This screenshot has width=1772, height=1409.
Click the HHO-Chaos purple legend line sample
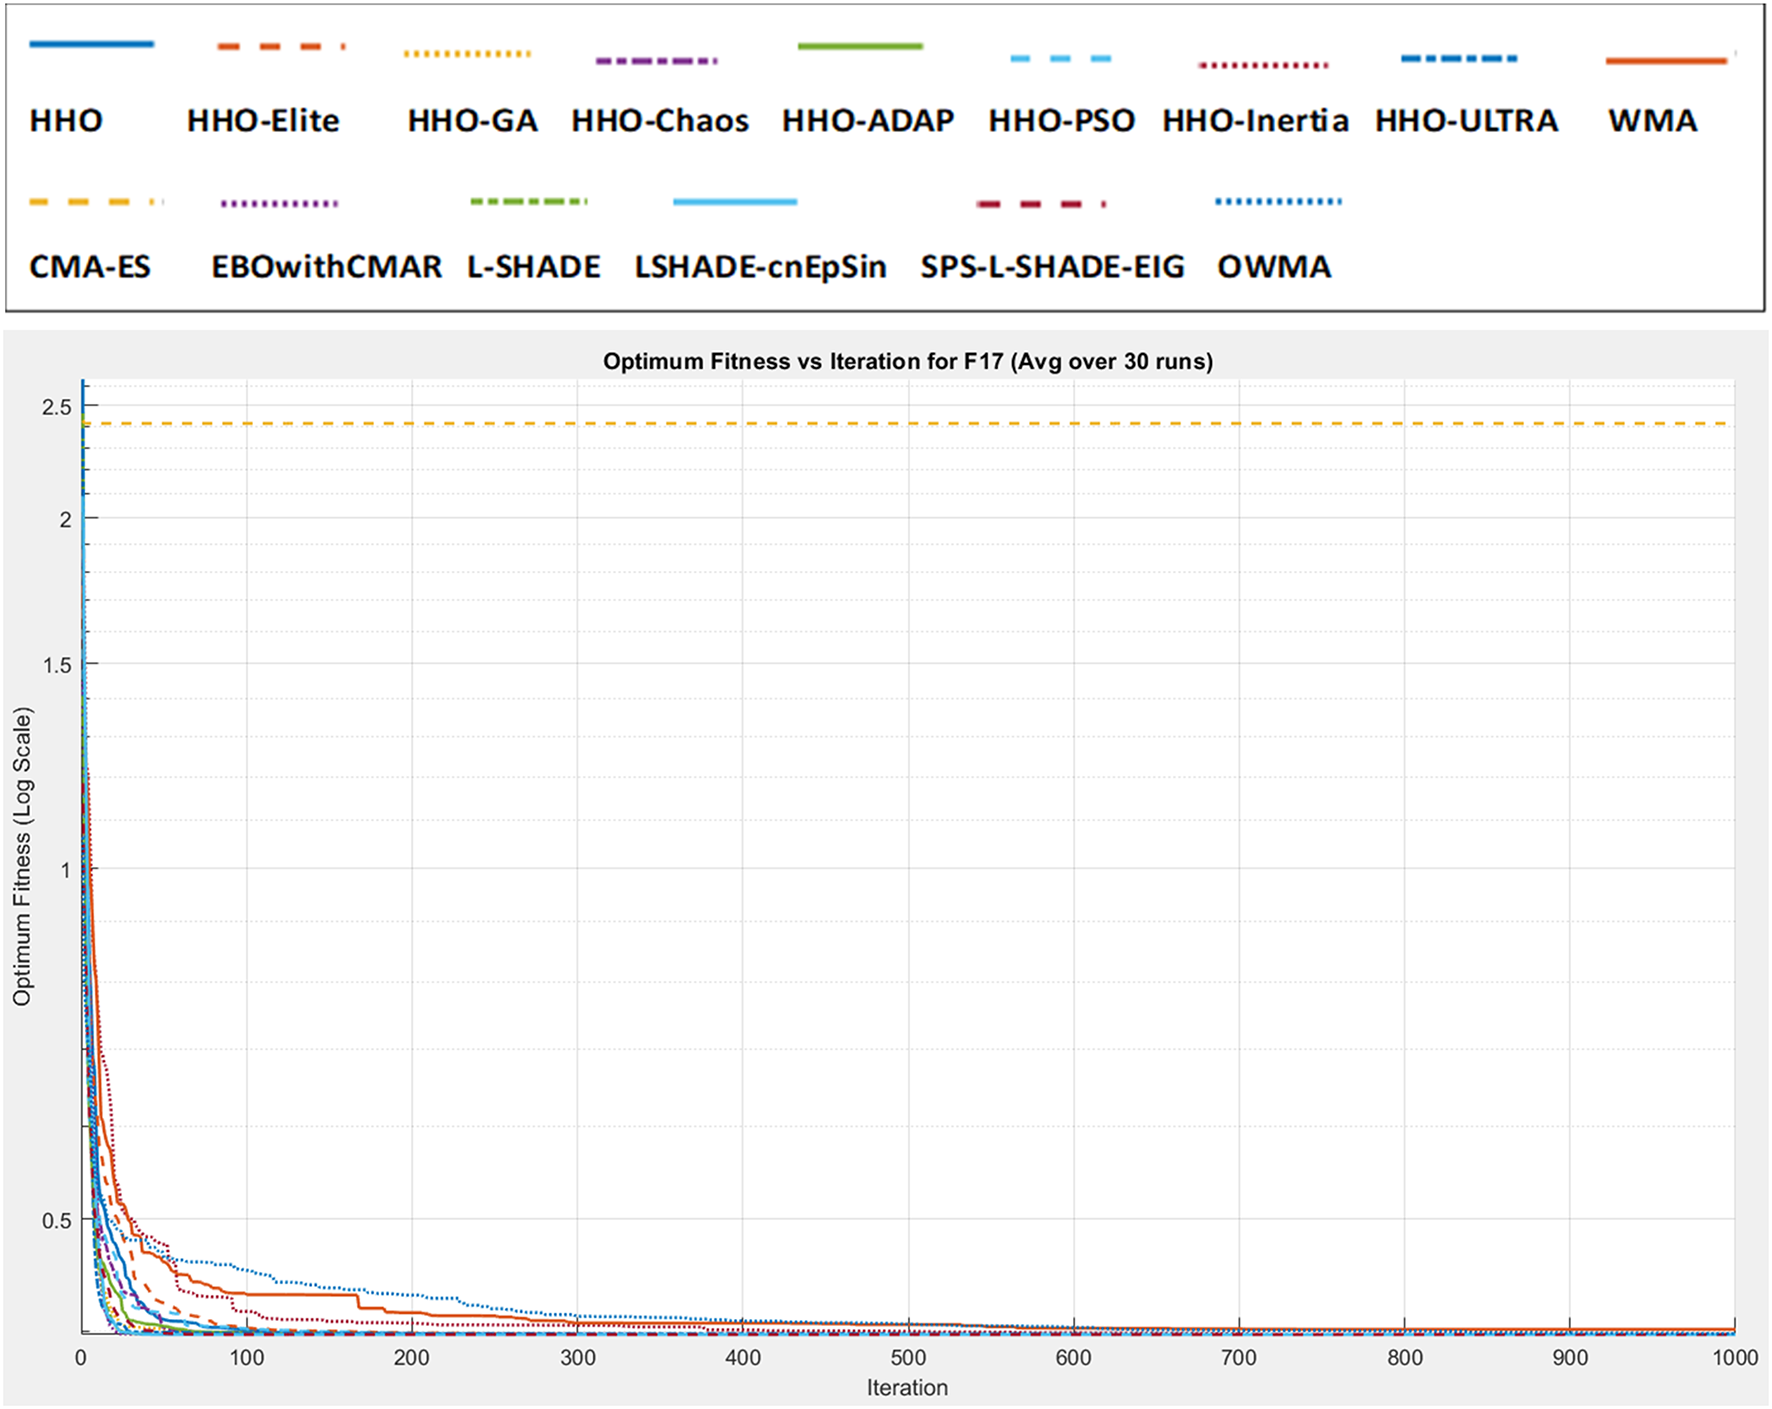click(656, 62)
